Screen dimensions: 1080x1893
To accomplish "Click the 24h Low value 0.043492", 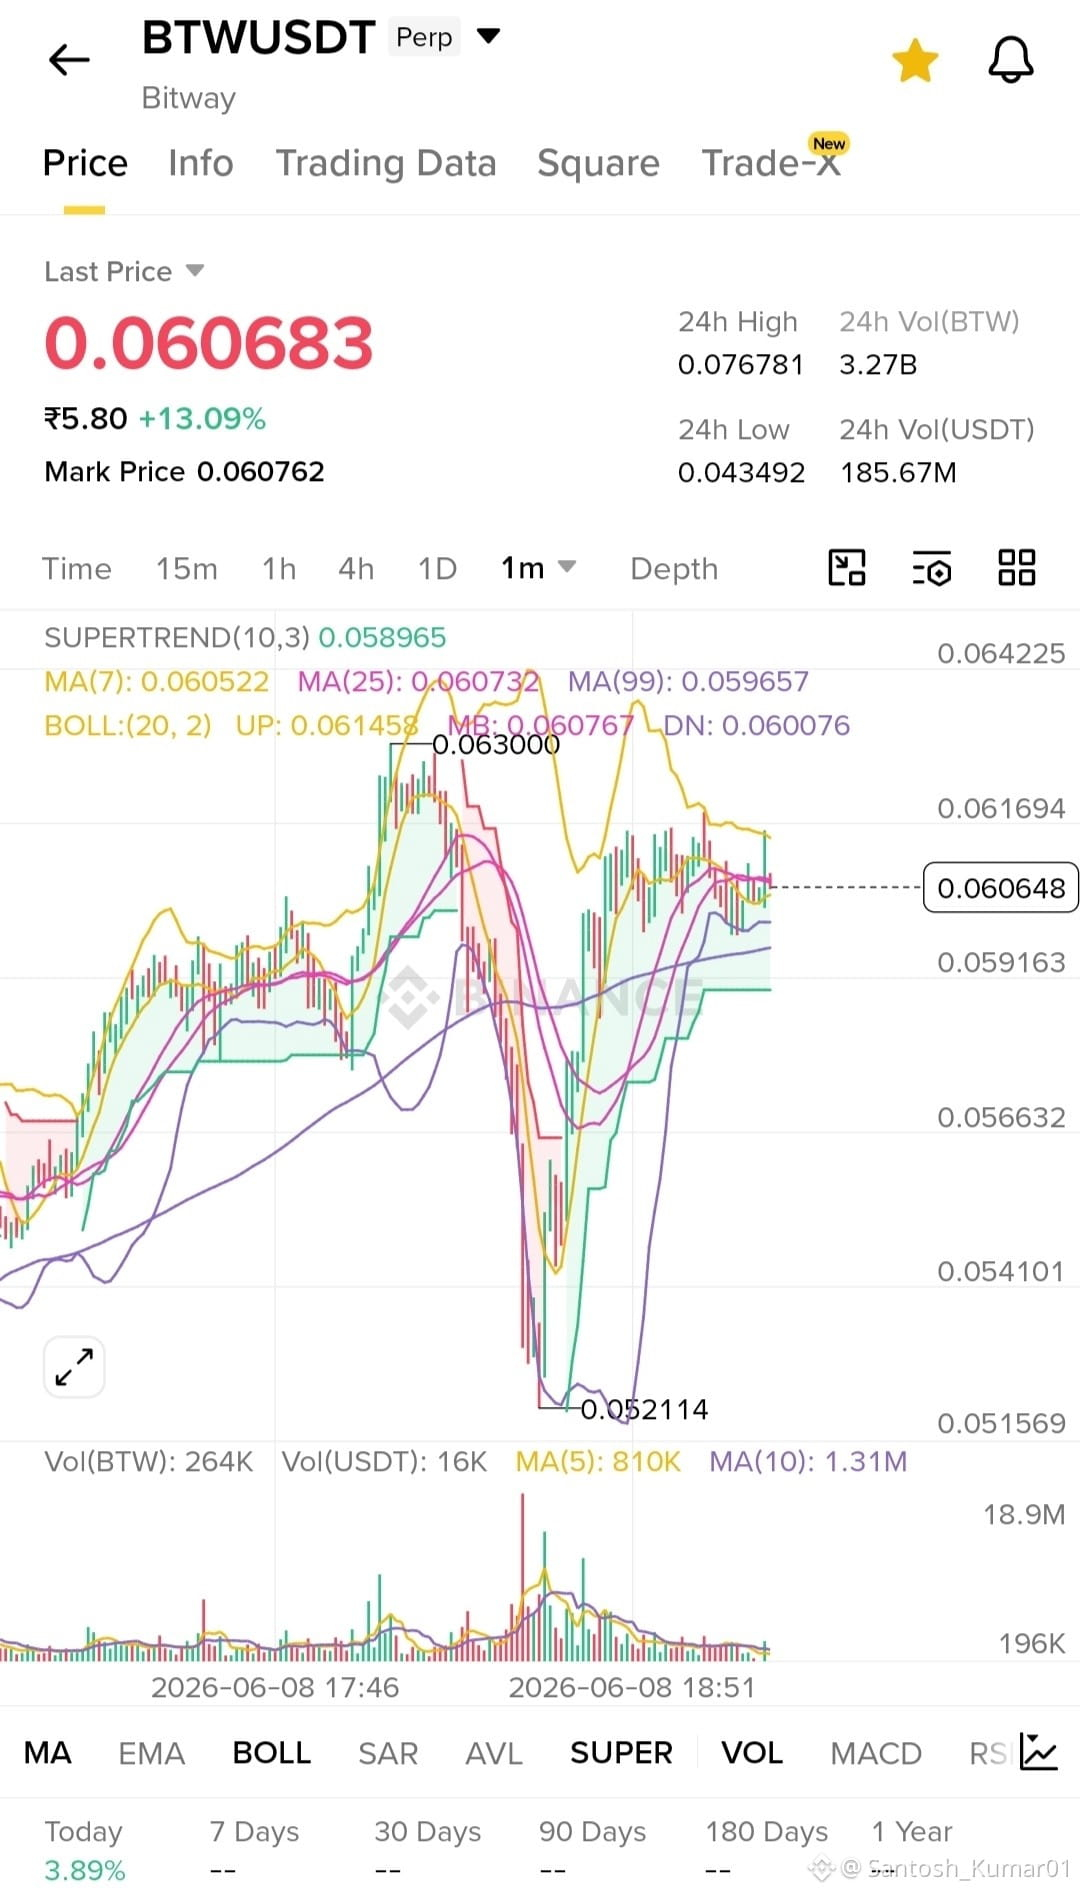I will 741,472.
